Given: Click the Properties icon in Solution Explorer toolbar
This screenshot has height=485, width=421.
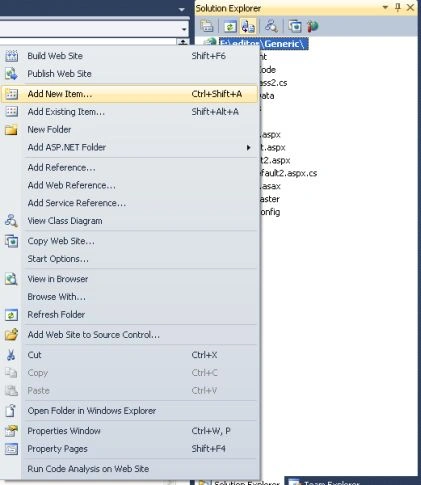Looking at the screenshot, I should (207, 26).
